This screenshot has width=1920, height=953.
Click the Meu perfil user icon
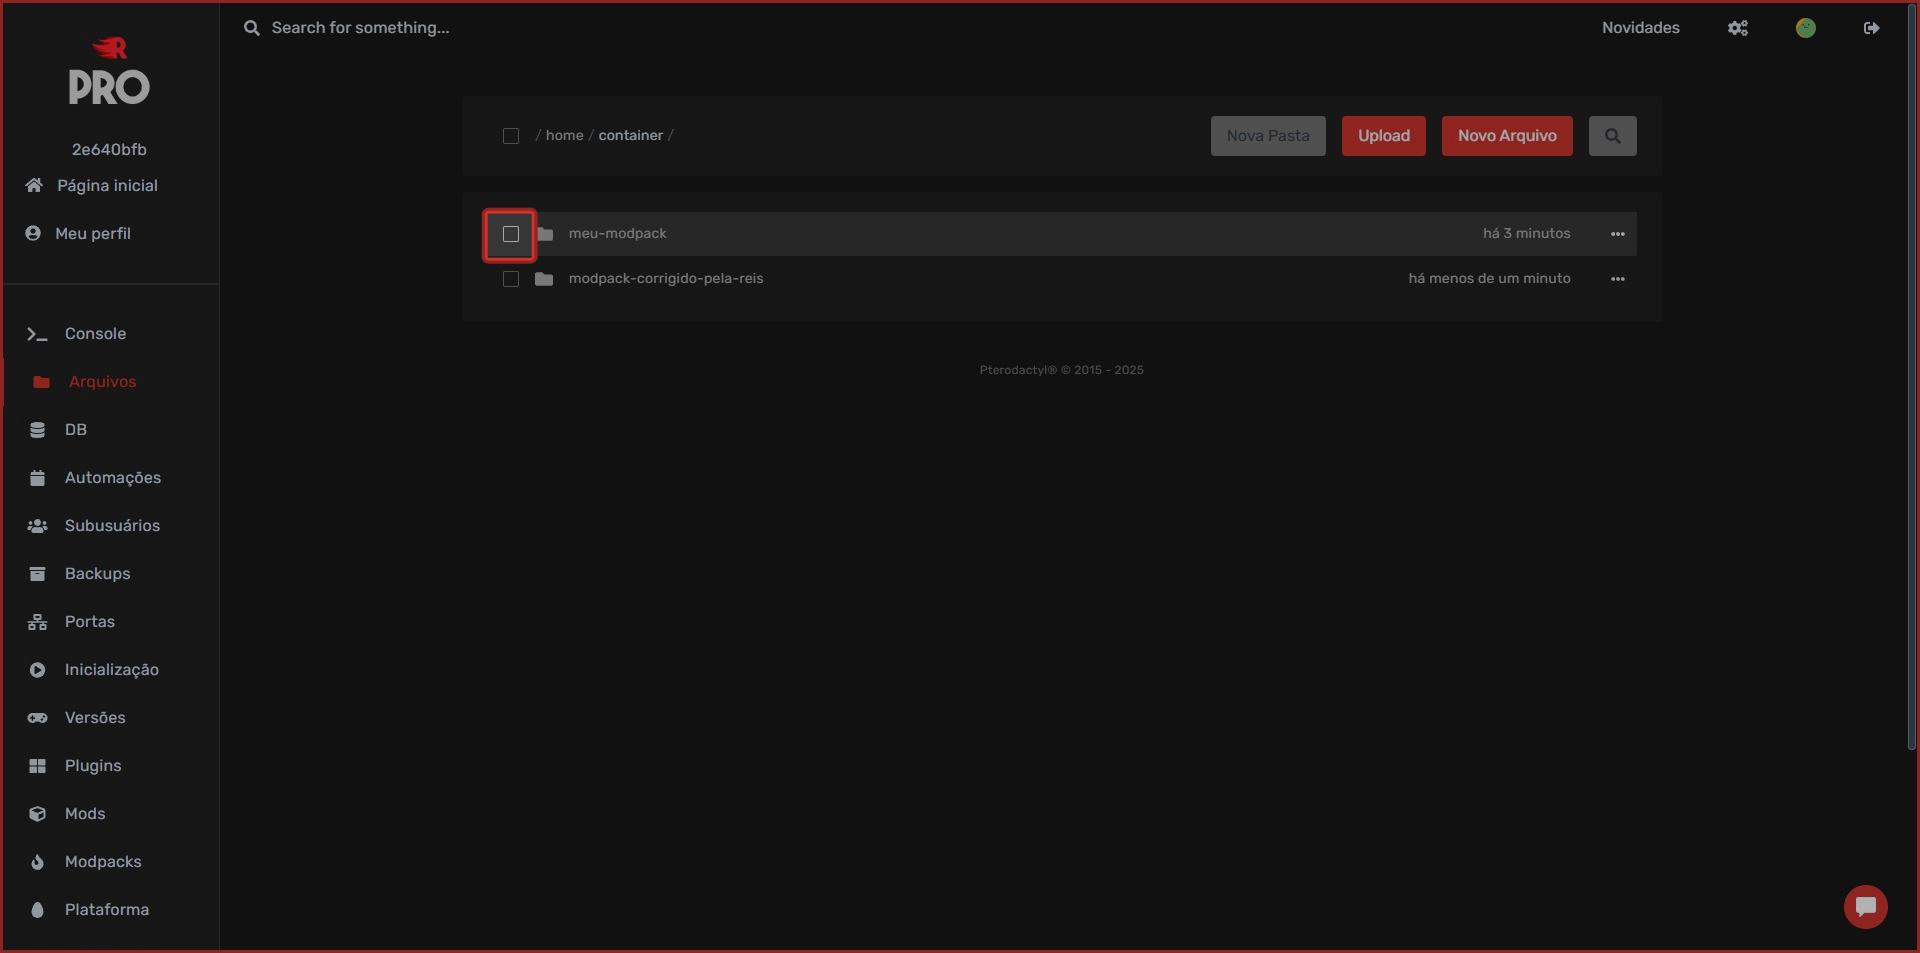click(33, 233)
